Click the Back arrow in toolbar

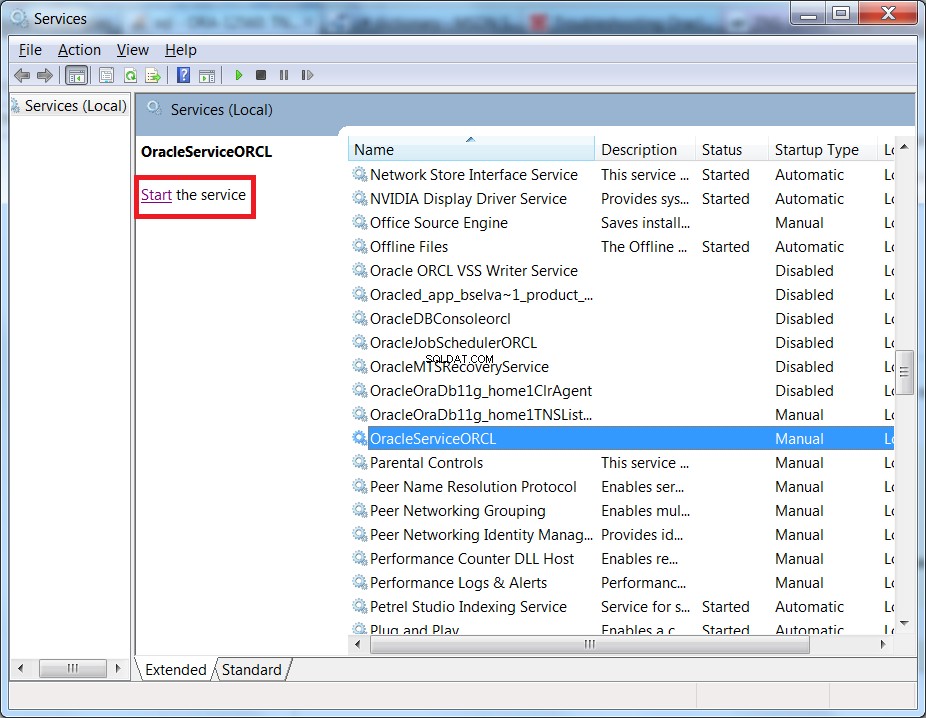(x=22, y=75)
